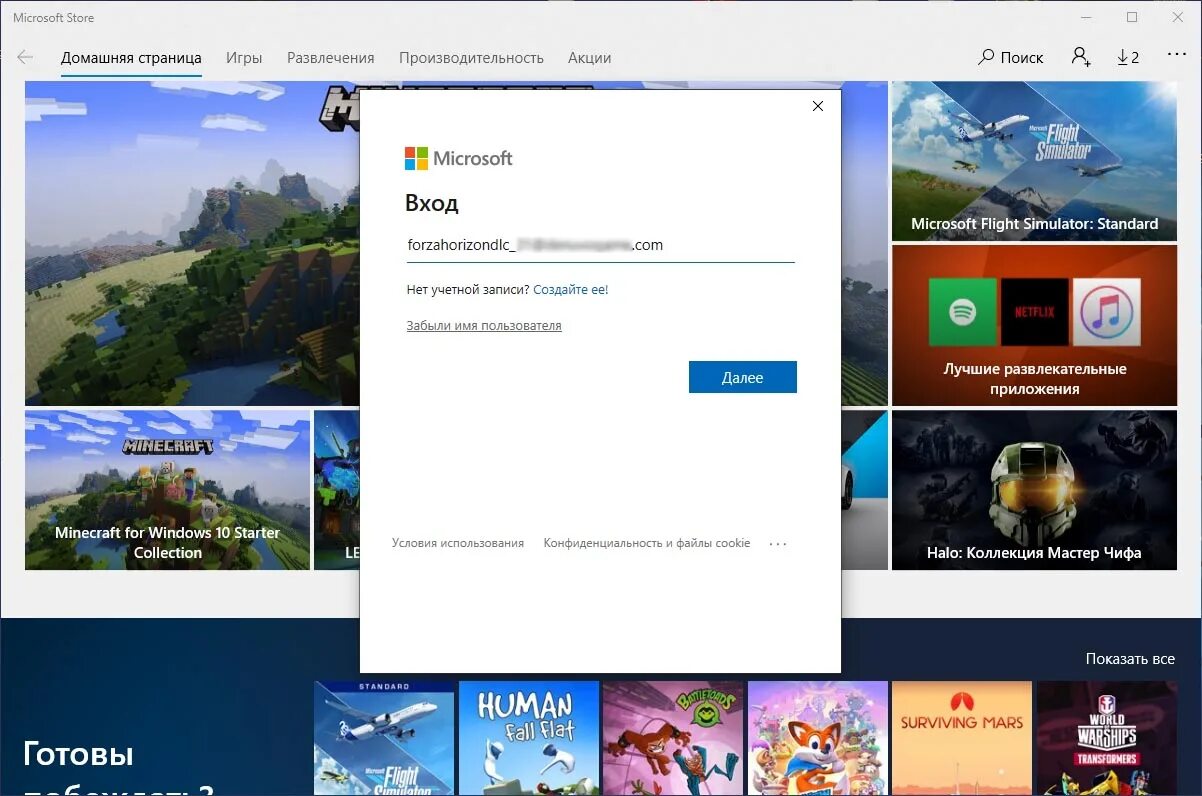Open the three-dot menu in Store toolbar
Image resolution: width=1202 pixels, height=796 pixels.
coord(1176,55)
